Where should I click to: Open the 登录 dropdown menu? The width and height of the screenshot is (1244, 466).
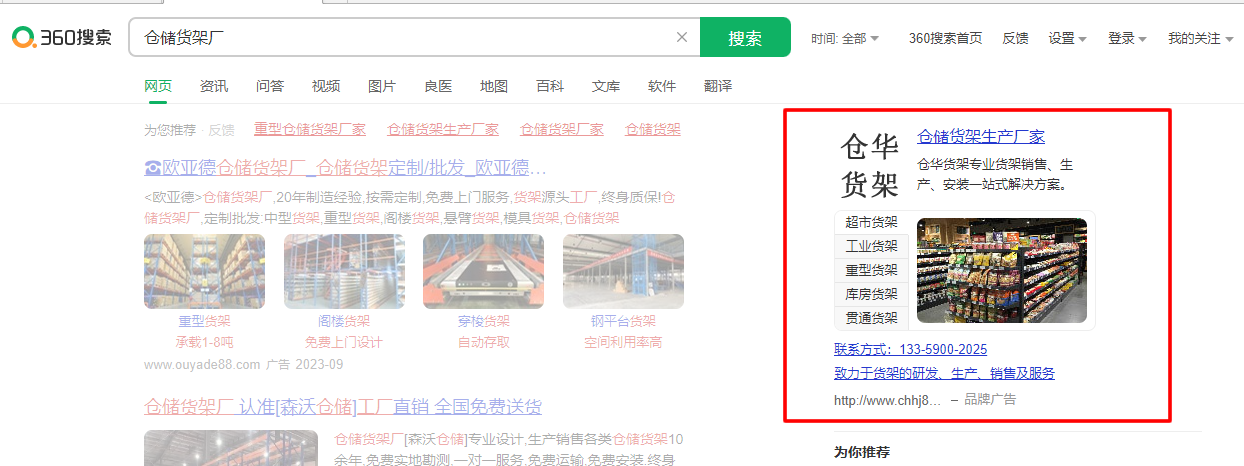[x=1127, y=39]
